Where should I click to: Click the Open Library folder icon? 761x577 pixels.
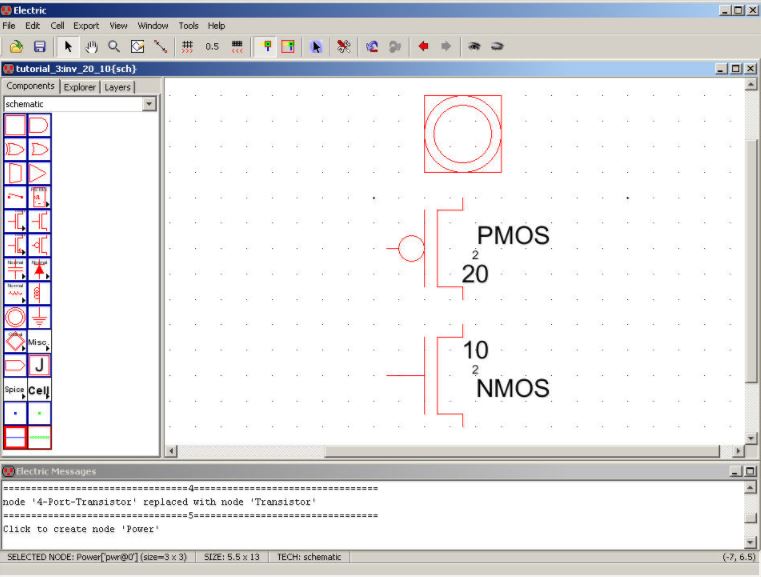pos(16,46)
